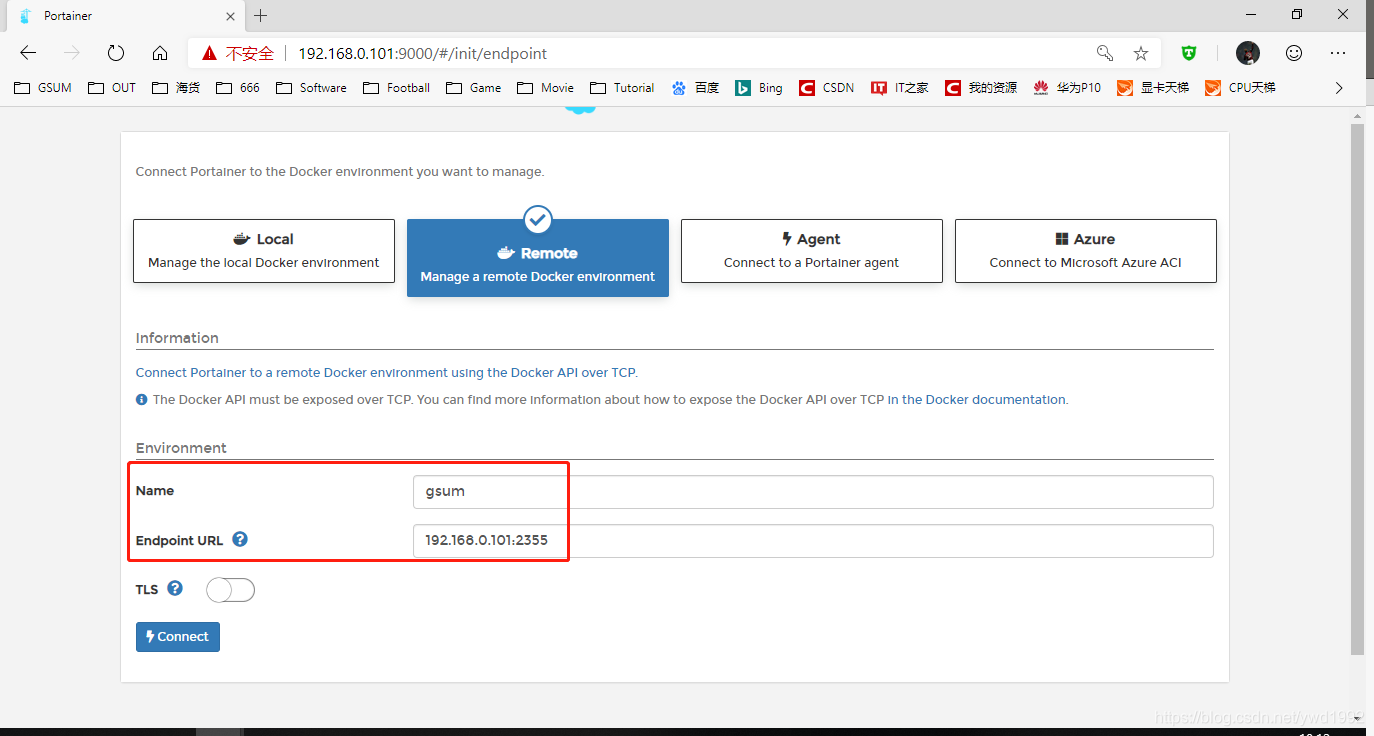Screen dimensions: 1374x736
Task: Open the OUT bookmark folder
Action: tap(112, 87)
